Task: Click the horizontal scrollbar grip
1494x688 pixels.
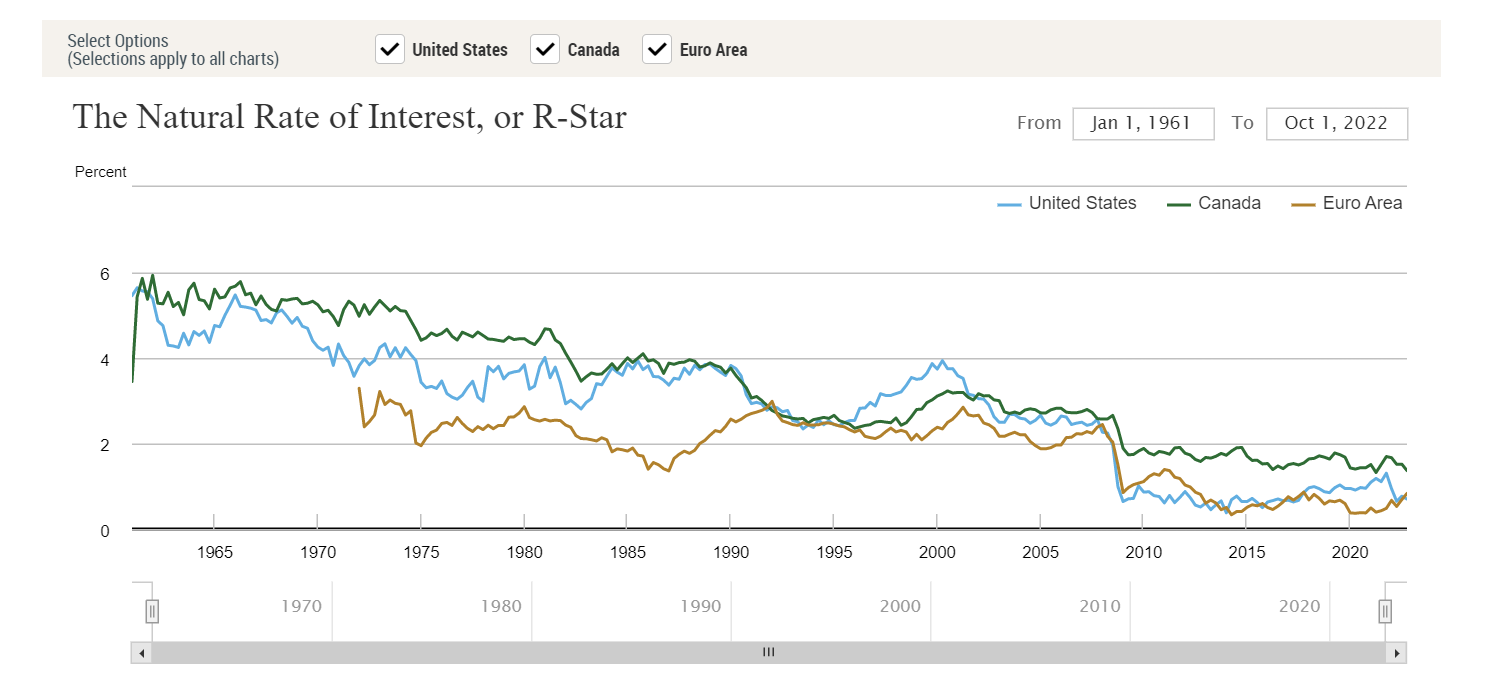Action: pyautogui.click(x=768, y=653)
